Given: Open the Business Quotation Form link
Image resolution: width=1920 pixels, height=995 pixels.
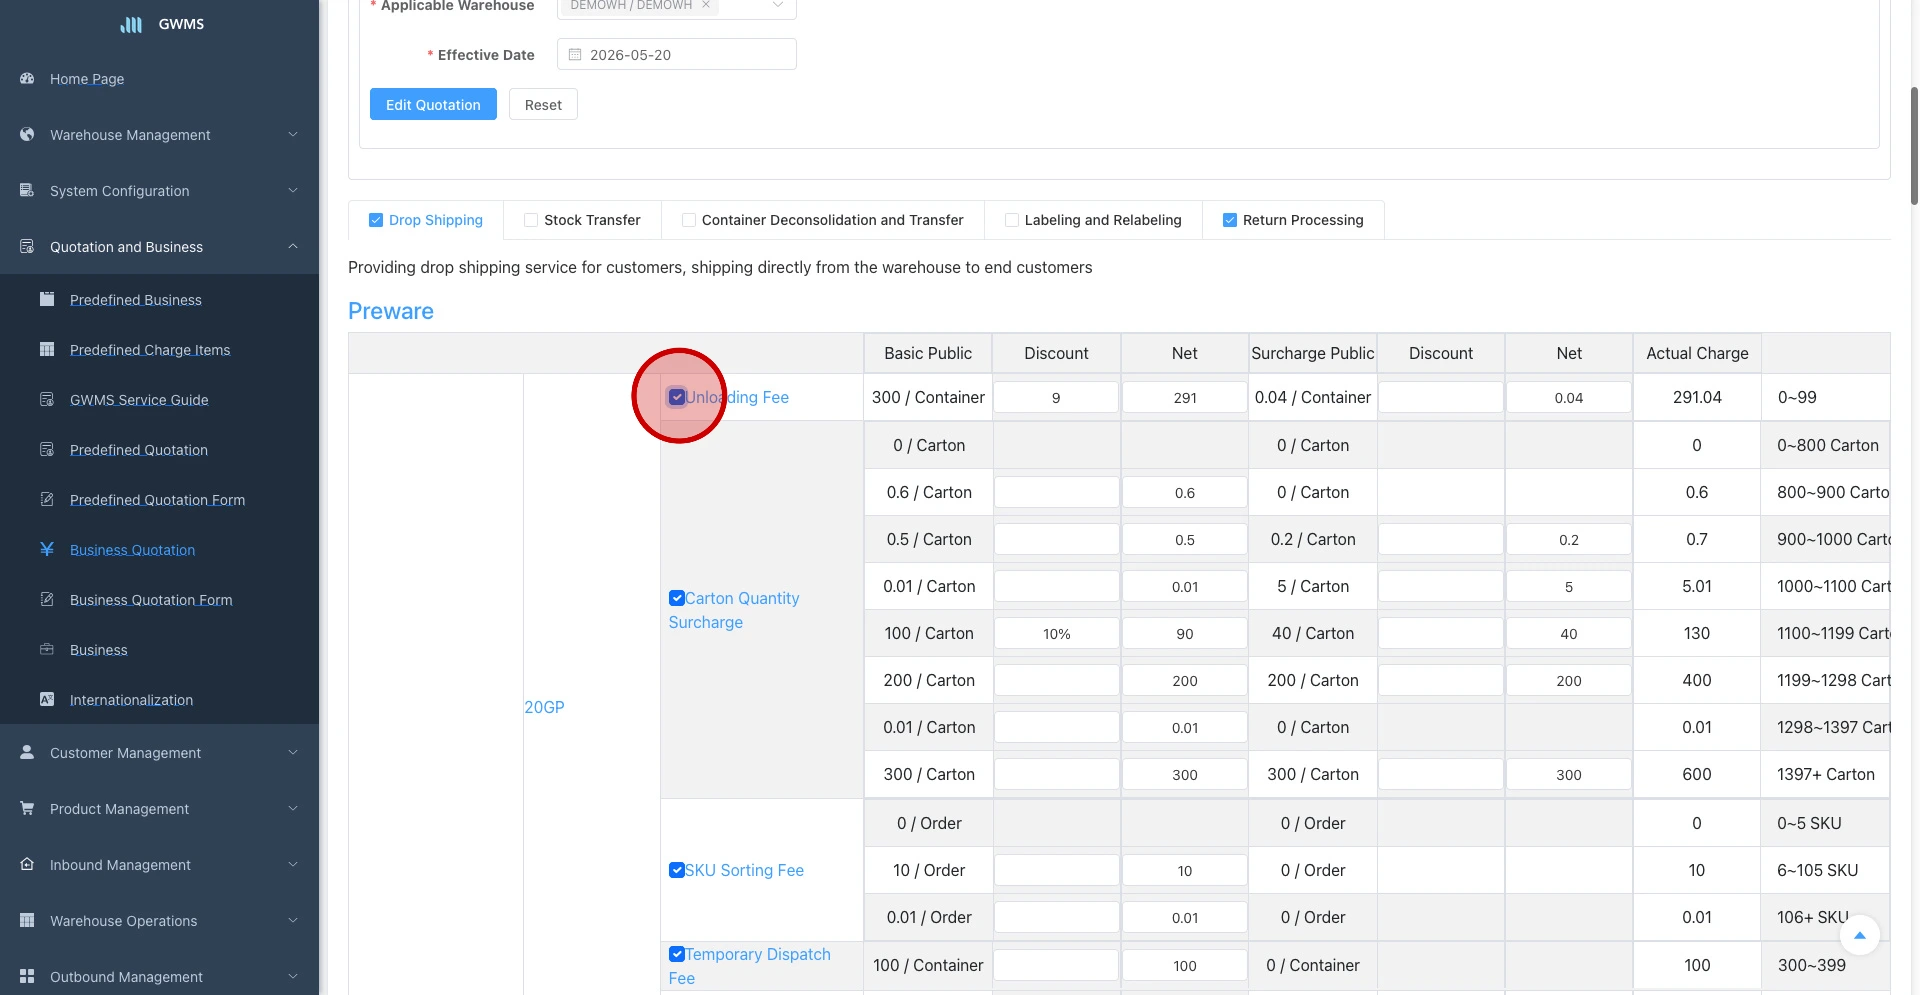Looking at the screenshot, I should pyautogui.click(x=151, y=599).
